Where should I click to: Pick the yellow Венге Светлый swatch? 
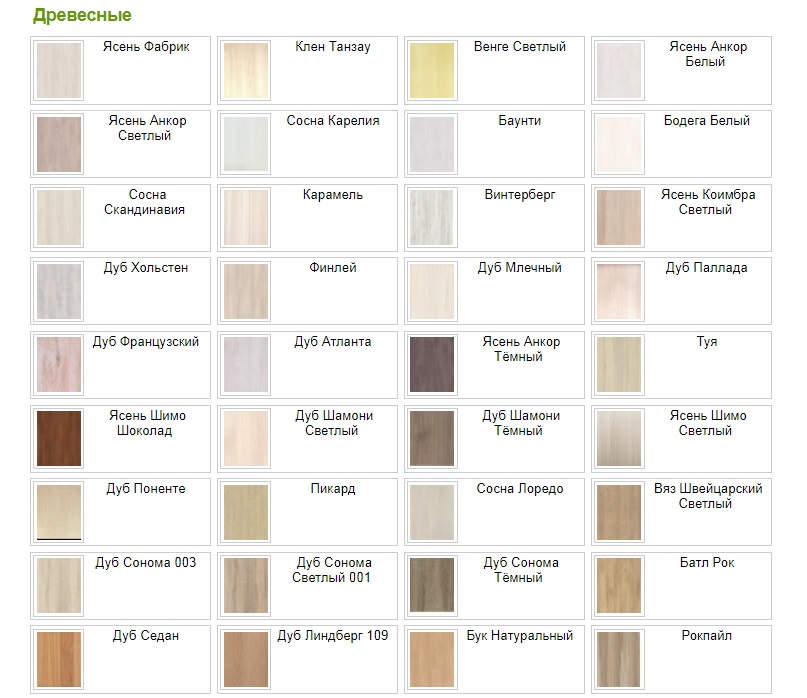click(x=433, y=71)
